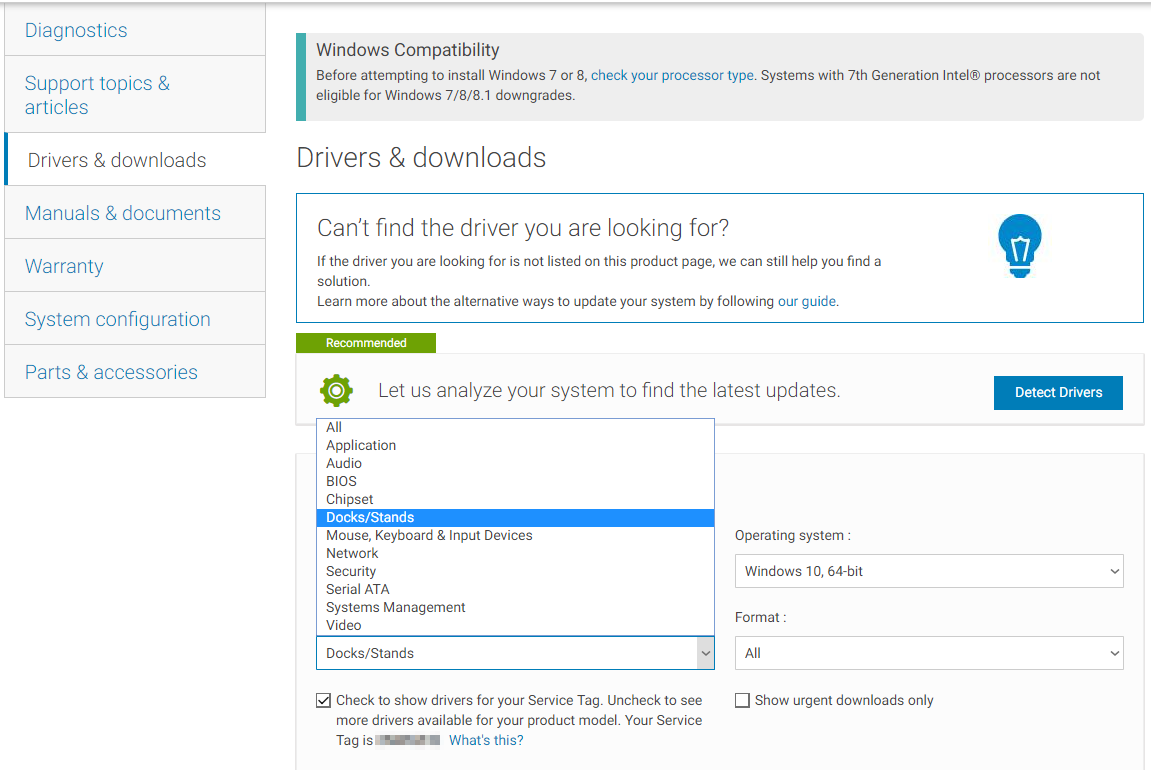Go to Manuals & documents tab
Image resolution: width=1151 pixels, height=770 pixels.
[x=123, y=213]
